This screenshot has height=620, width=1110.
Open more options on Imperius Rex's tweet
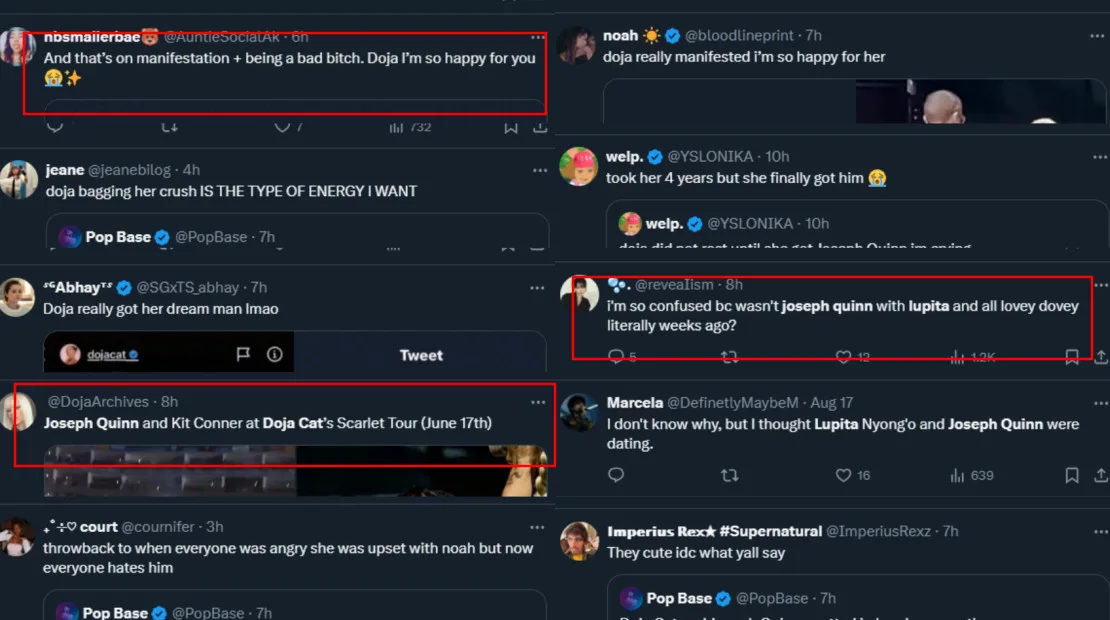click(1101, 532)
